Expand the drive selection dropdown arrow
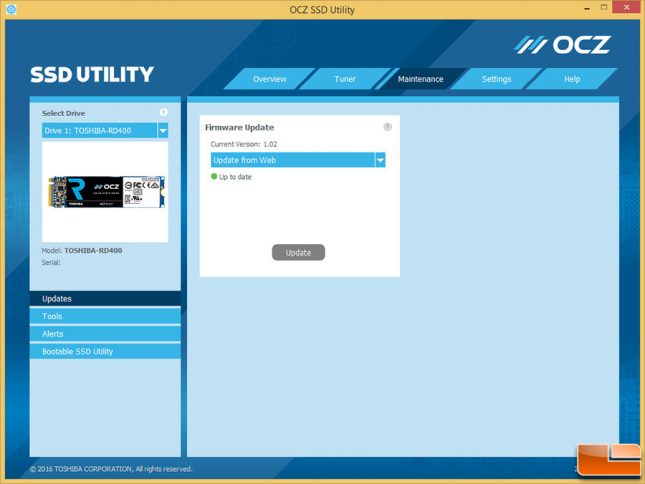The width and height of the screenshot is (645, 484). click(163, 131)
